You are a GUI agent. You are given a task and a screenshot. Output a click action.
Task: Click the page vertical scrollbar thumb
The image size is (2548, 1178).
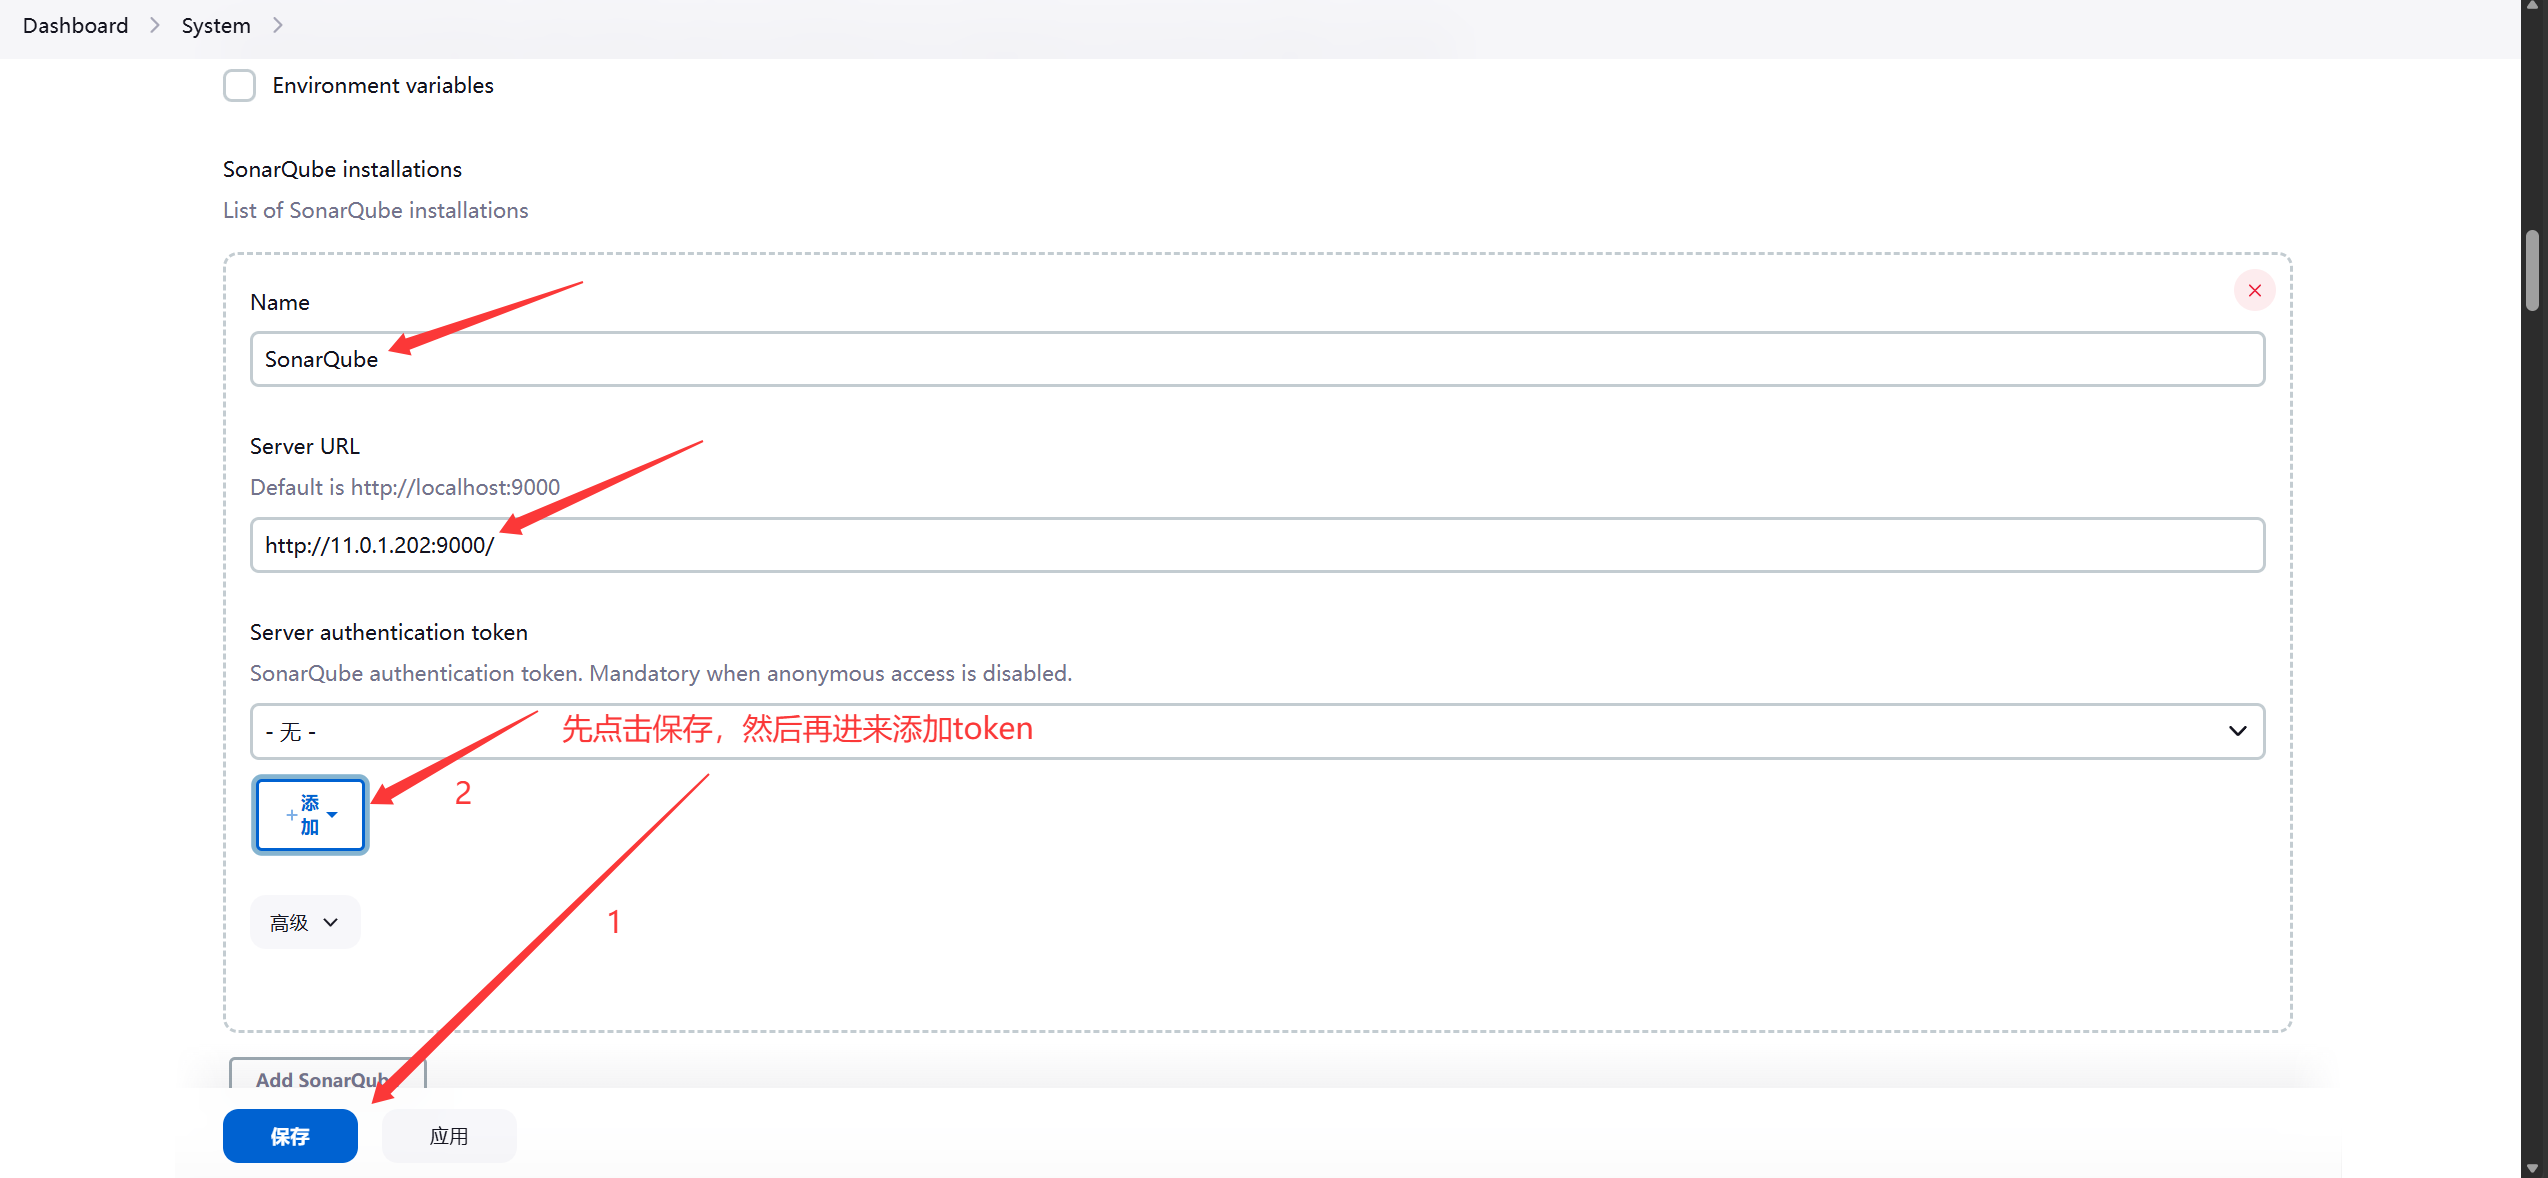pos(2532,271)
